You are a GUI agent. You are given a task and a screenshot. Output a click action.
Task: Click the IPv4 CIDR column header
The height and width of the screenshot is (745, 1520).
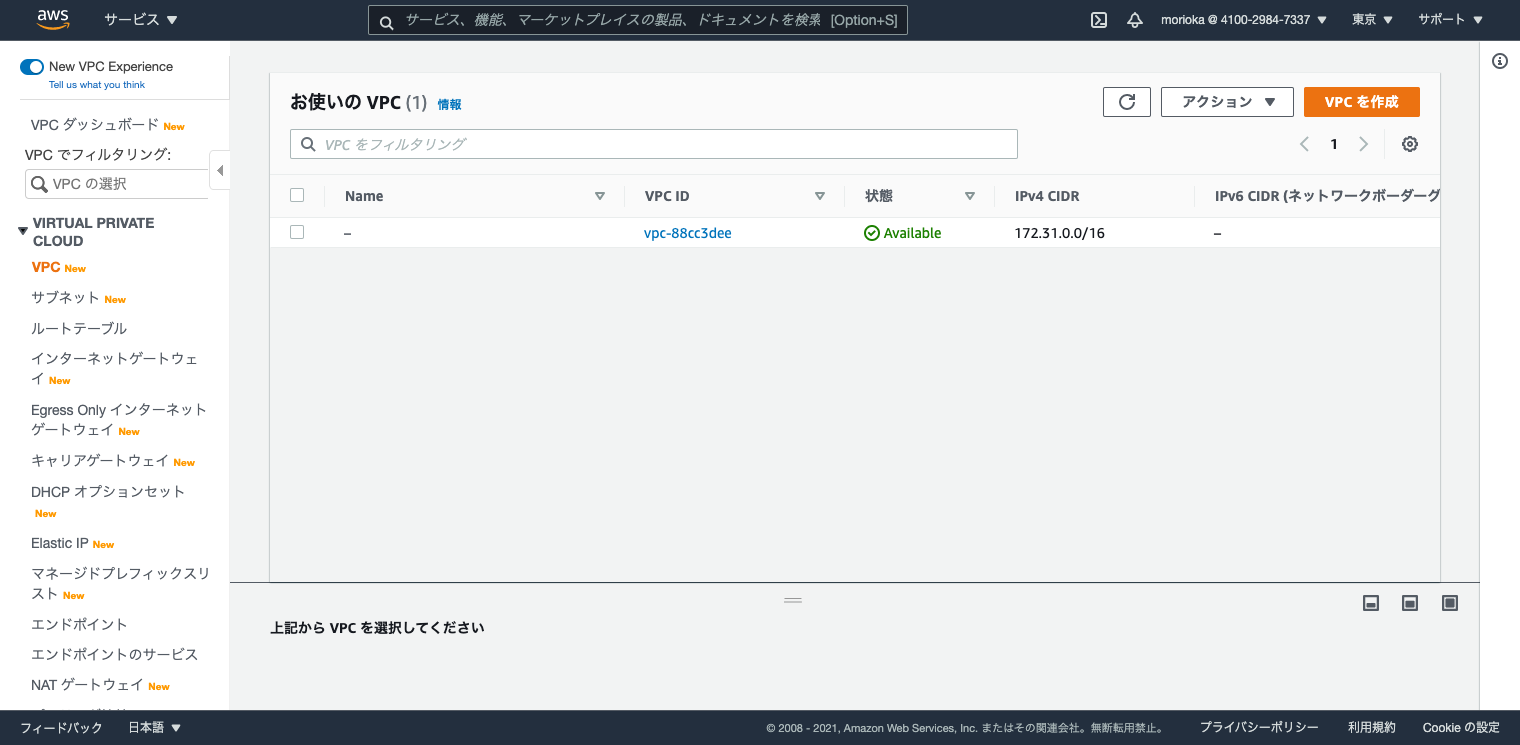(x=1047, y=196)
